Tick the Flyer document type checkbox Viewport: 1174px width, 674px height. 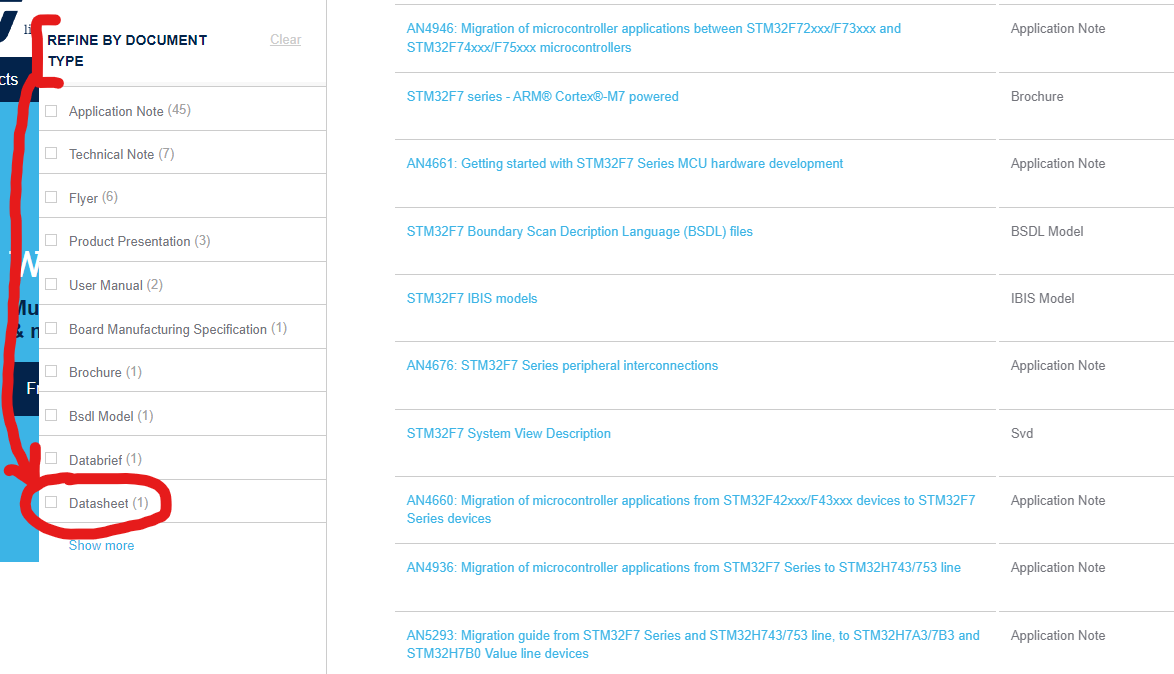(51, 197)
